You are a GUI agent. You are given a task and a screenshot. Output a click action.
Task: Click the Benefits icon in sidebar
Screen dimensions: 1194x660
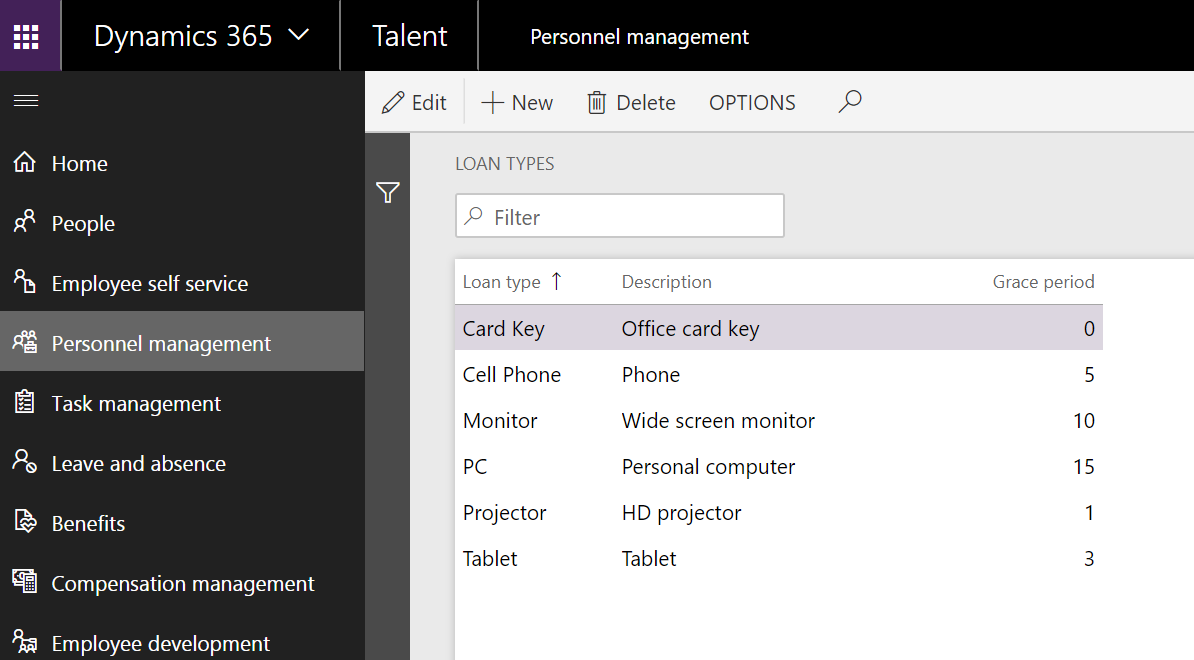click(25, 523)
